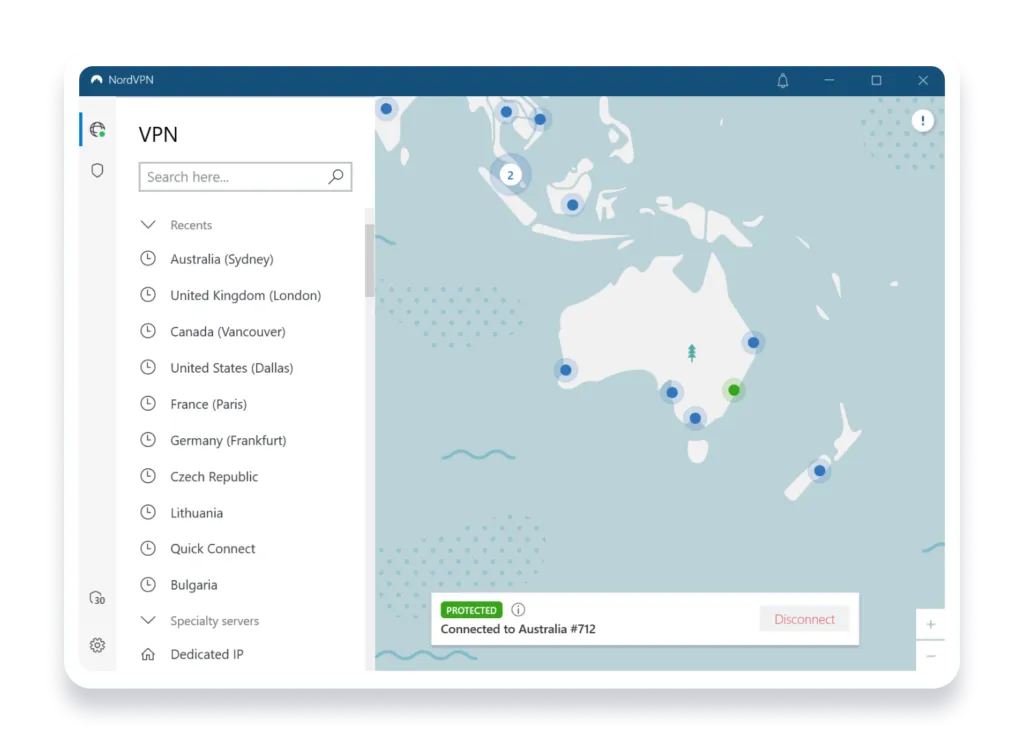Viewport: 1024px width, 737px height.
Task: Click the NordVPN logo in title bar
Action: coord(97,80)
